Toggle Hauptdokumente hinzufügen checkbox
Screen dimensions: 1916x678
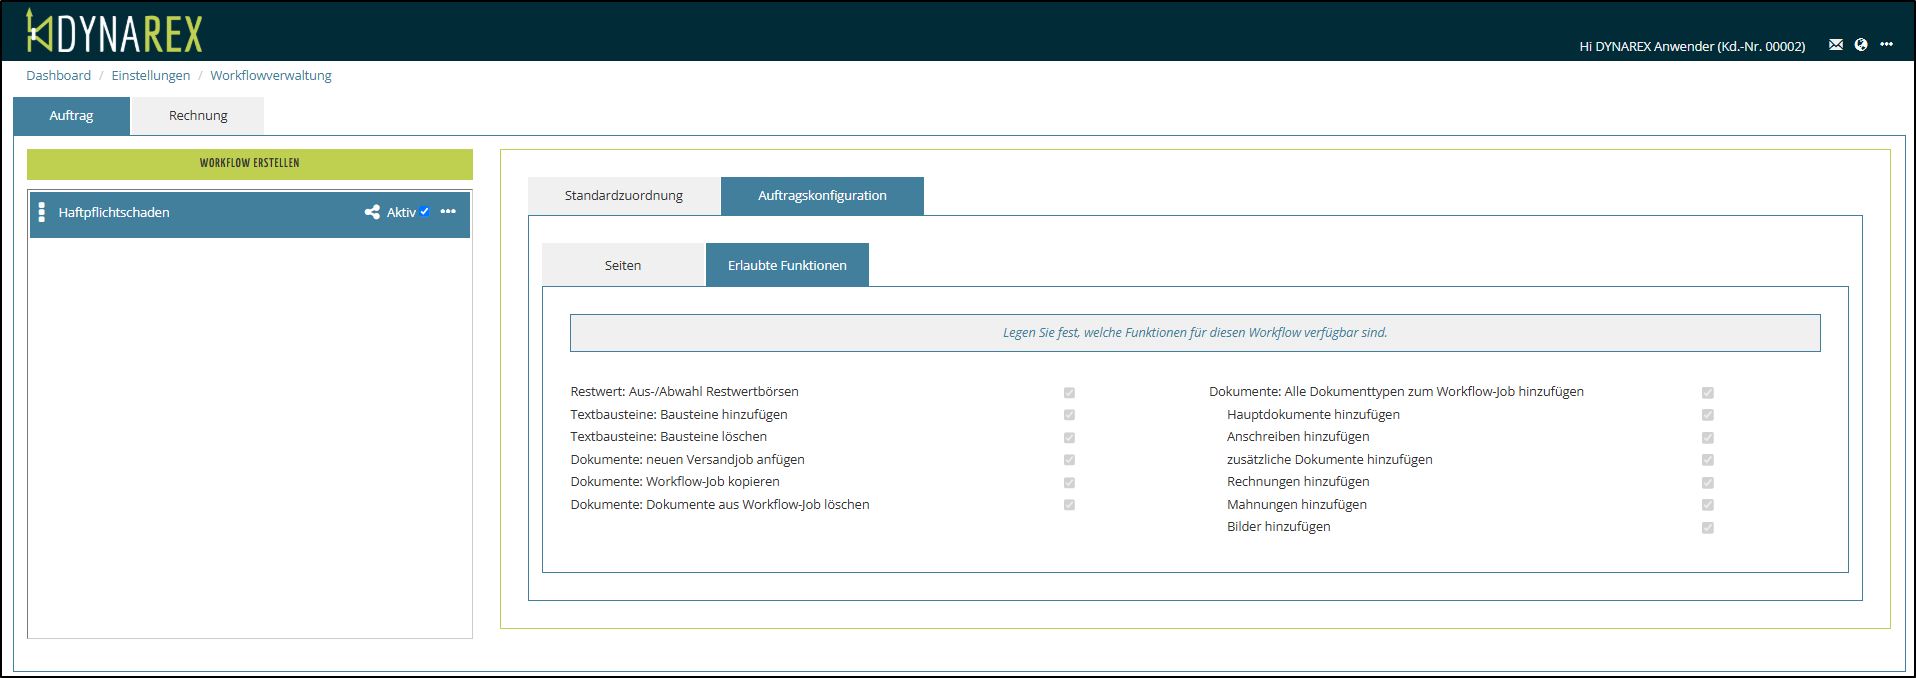click(x=1707, y=415)
